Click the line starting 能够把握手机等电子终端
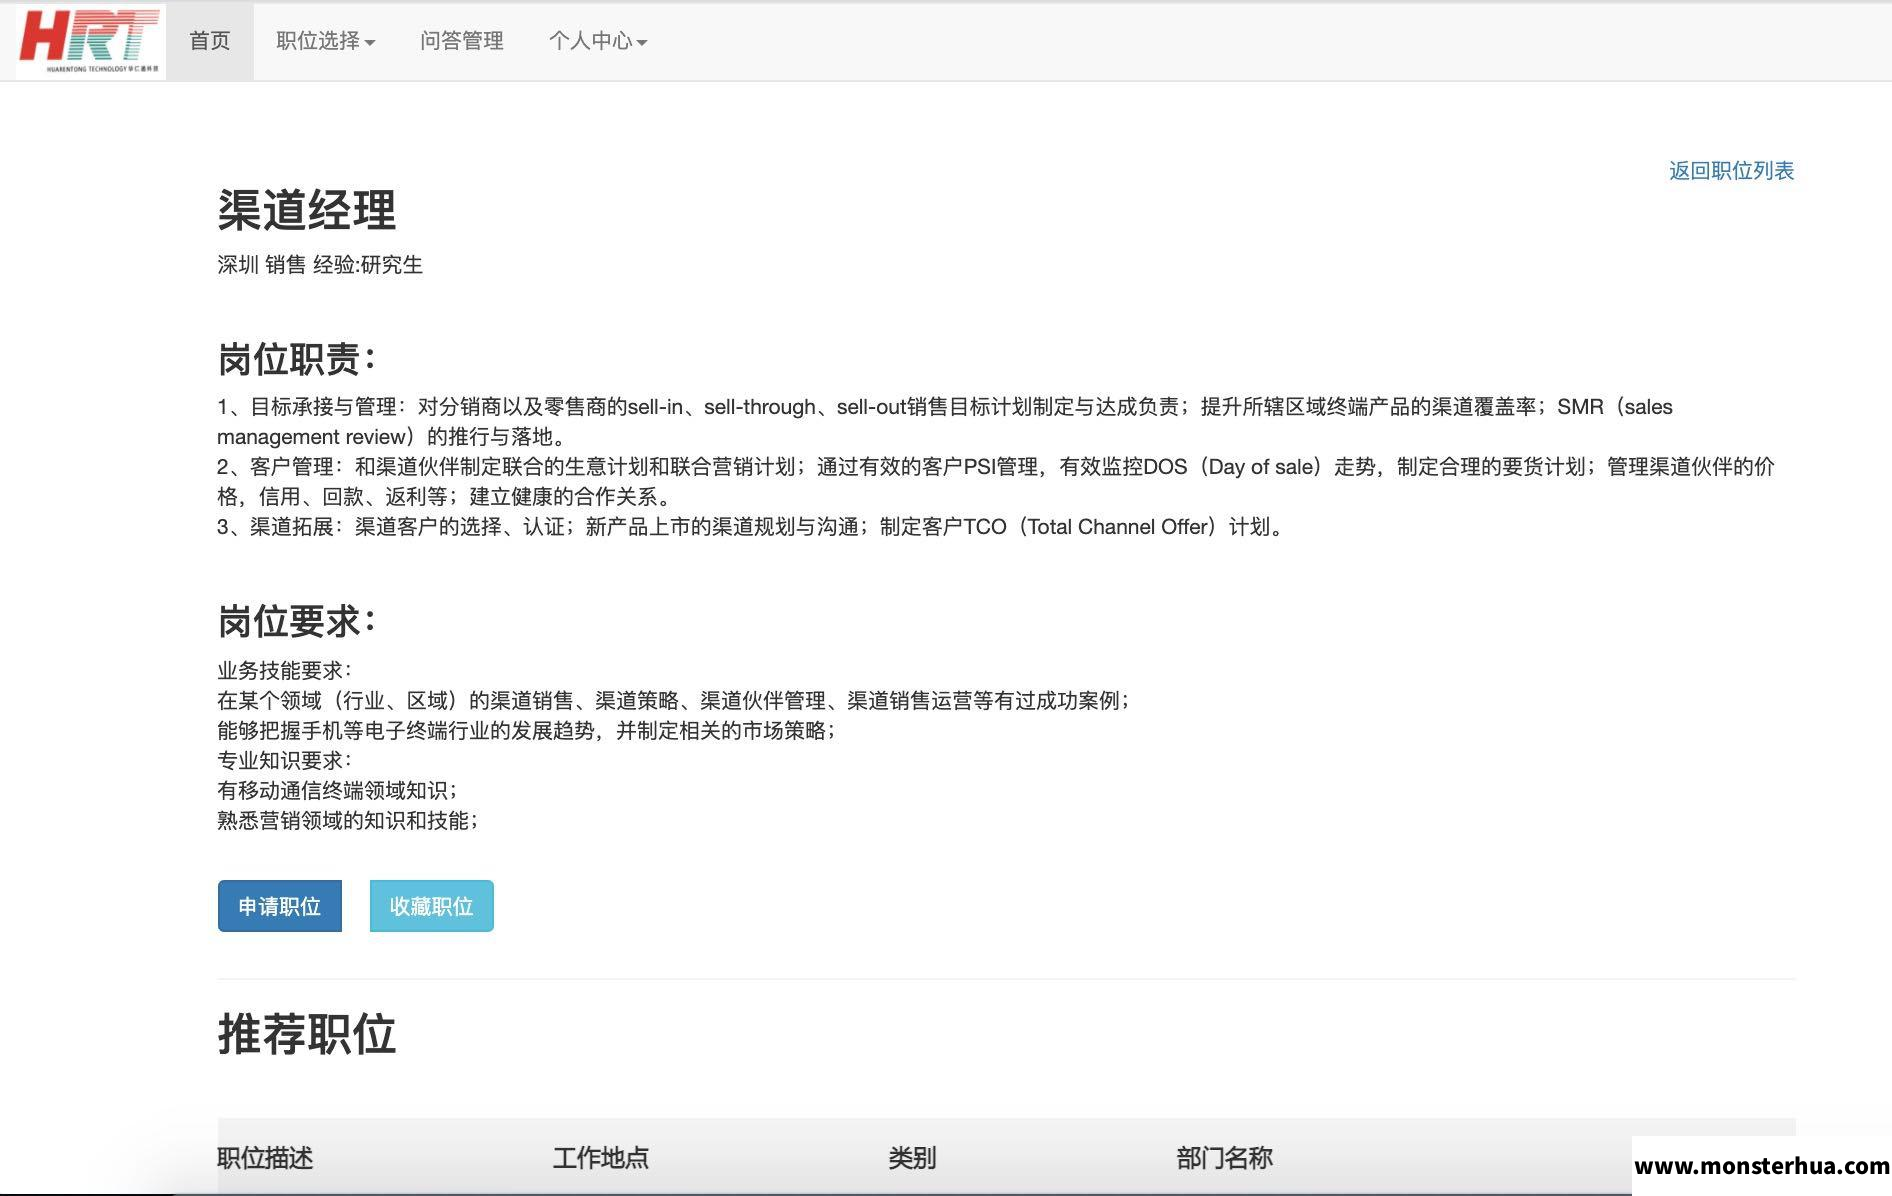The width and height of the screenshot is (1892, 1196). (526, 731)
